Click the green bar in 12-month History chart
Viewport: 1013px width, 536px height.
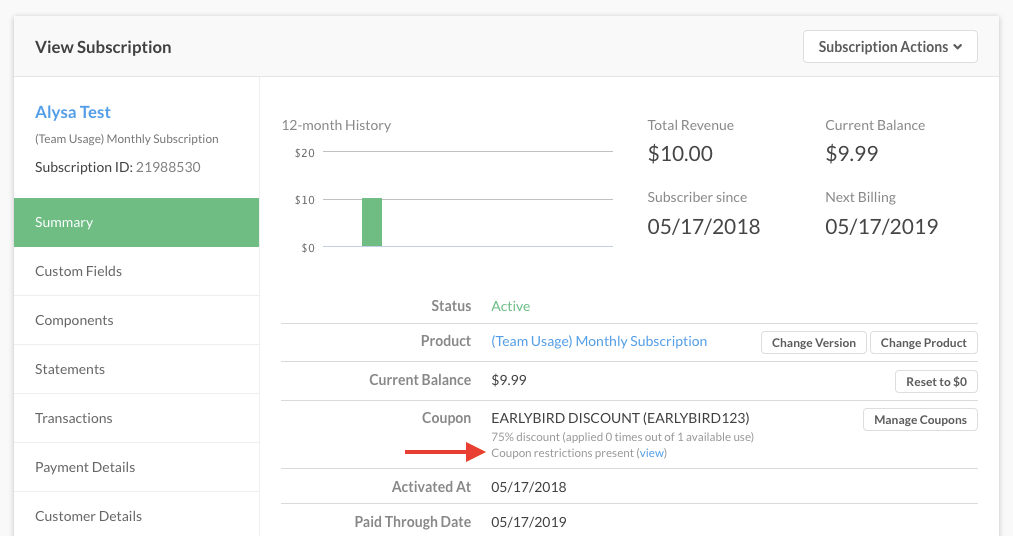(371, 222)
